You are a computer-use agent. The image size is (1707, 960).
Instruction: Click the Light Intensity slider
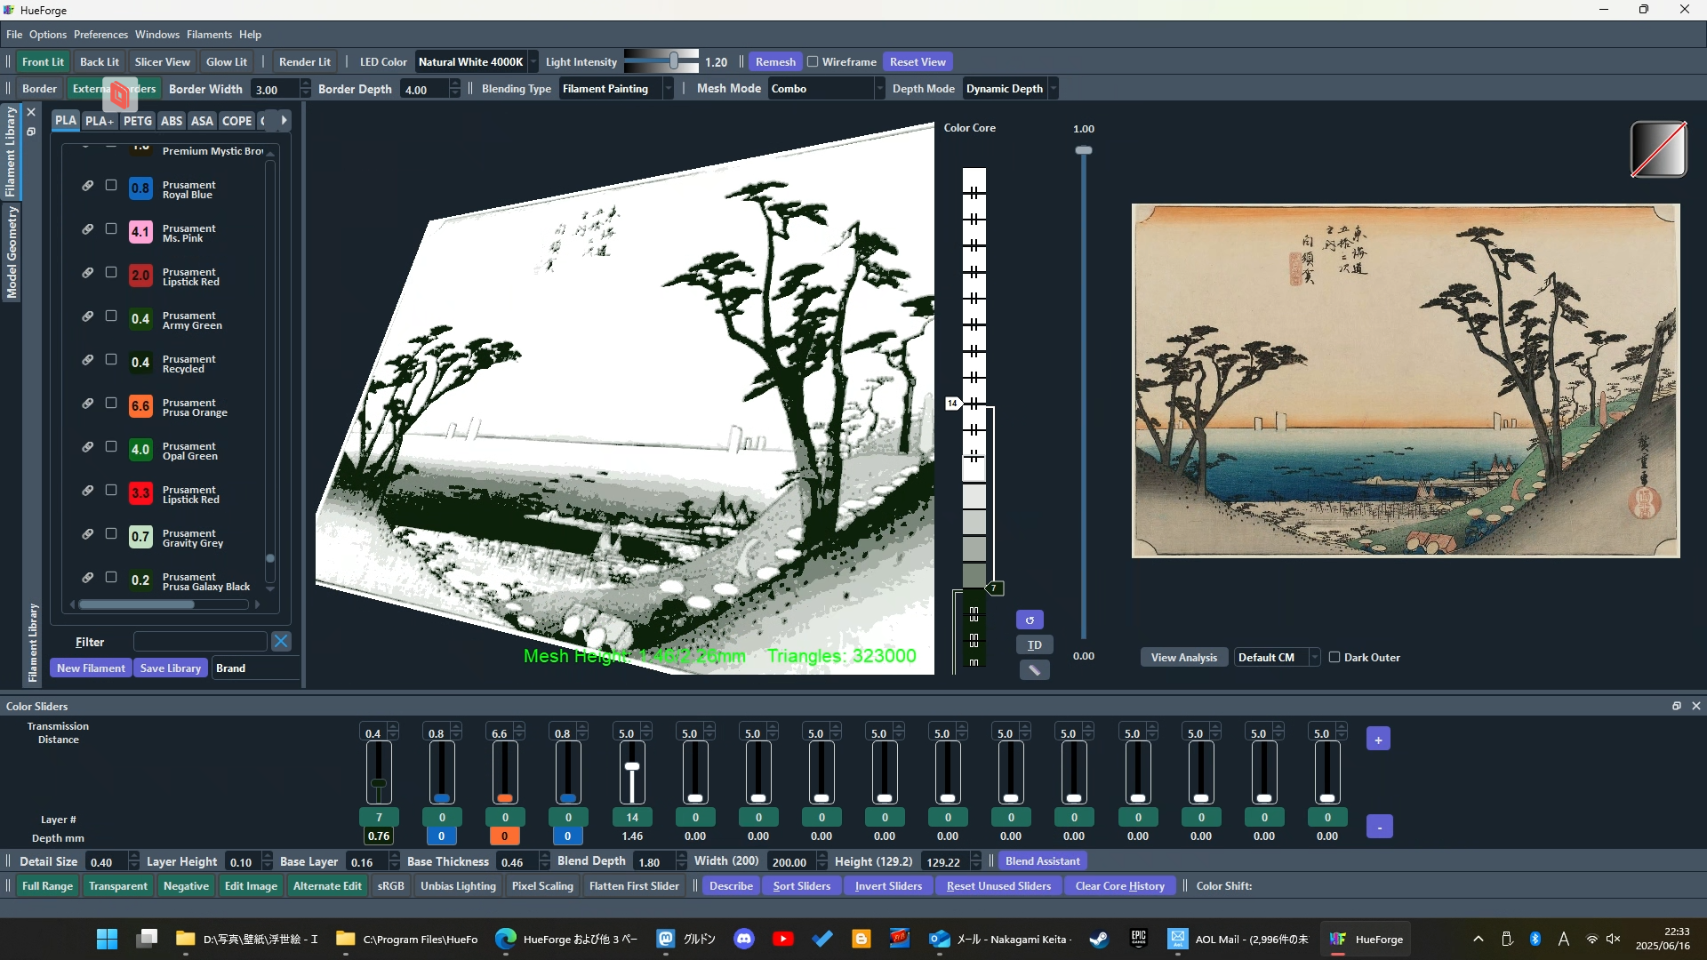(662, 61)
